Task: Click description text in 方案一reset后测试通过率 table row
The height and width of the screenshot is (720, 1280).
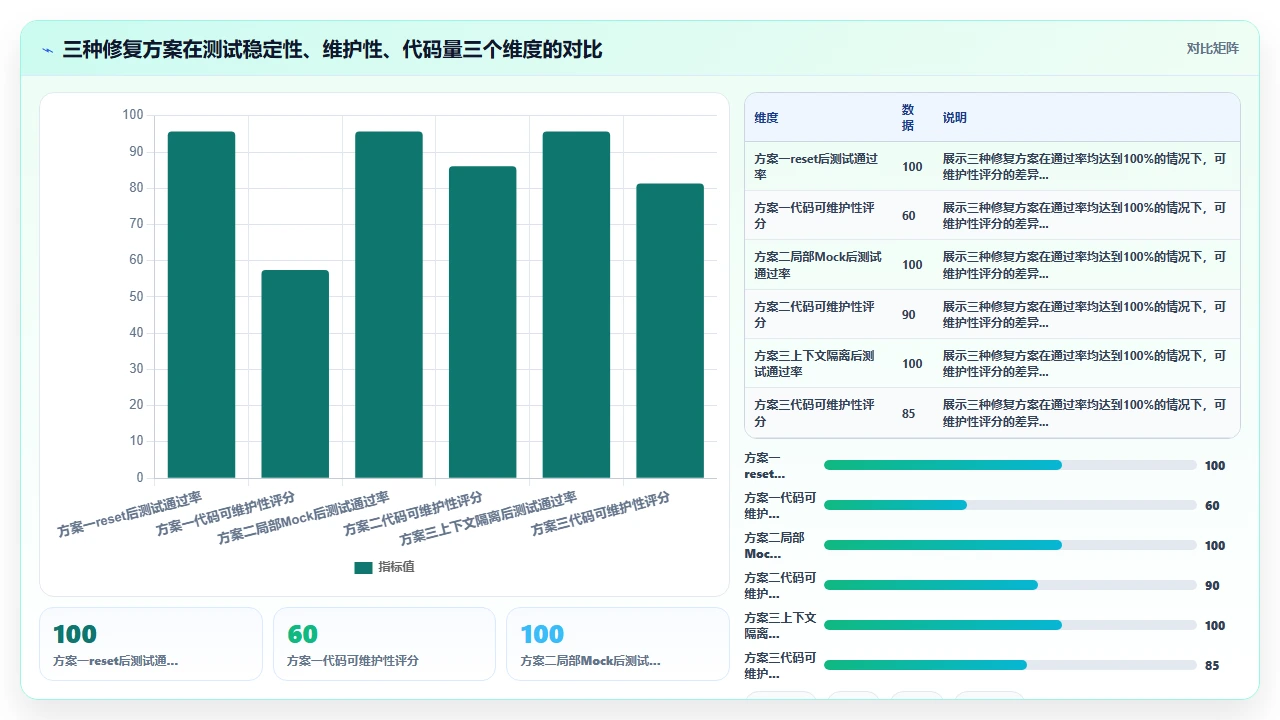Action: tap(1084, 166)
